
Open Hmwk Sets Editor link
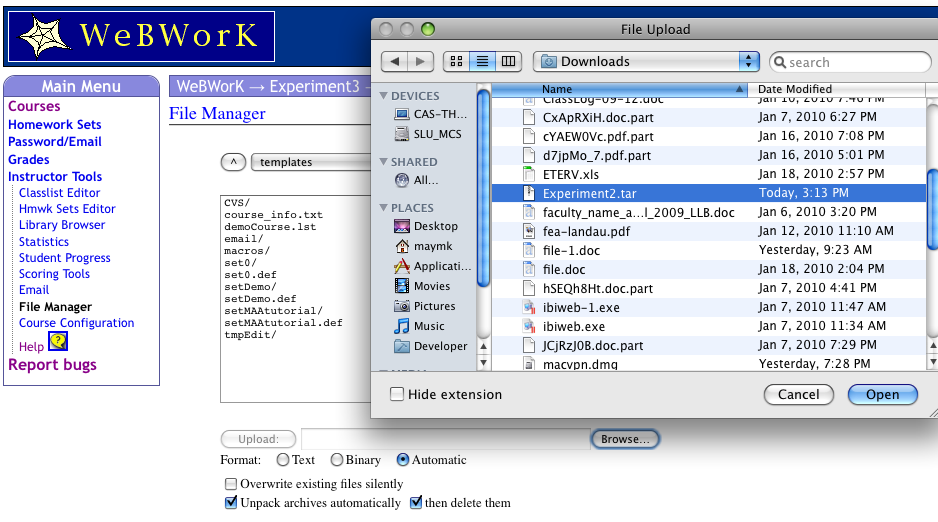67,209
